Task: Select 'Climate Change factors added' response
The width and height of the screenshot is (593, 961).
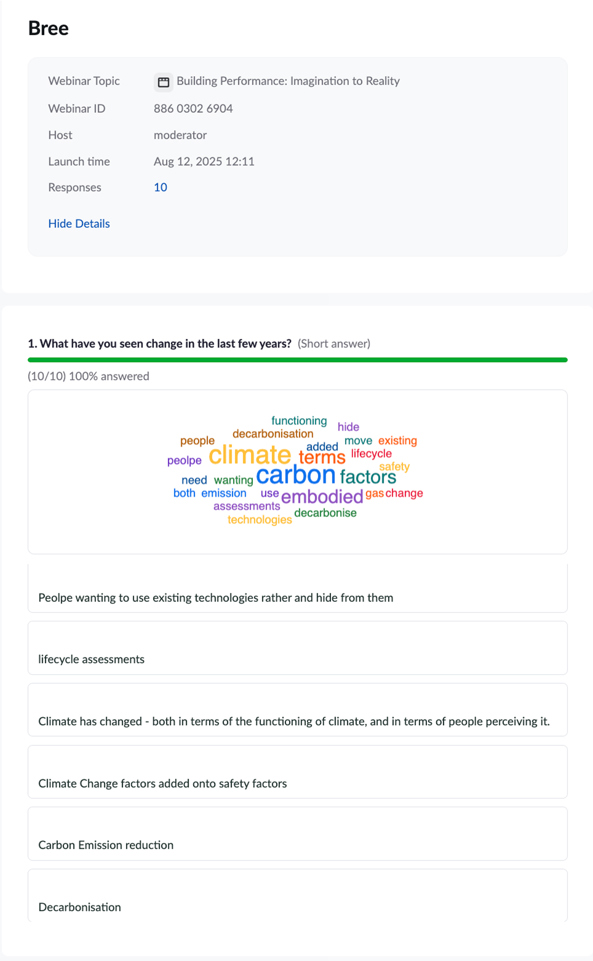Action: coord(297,772)
